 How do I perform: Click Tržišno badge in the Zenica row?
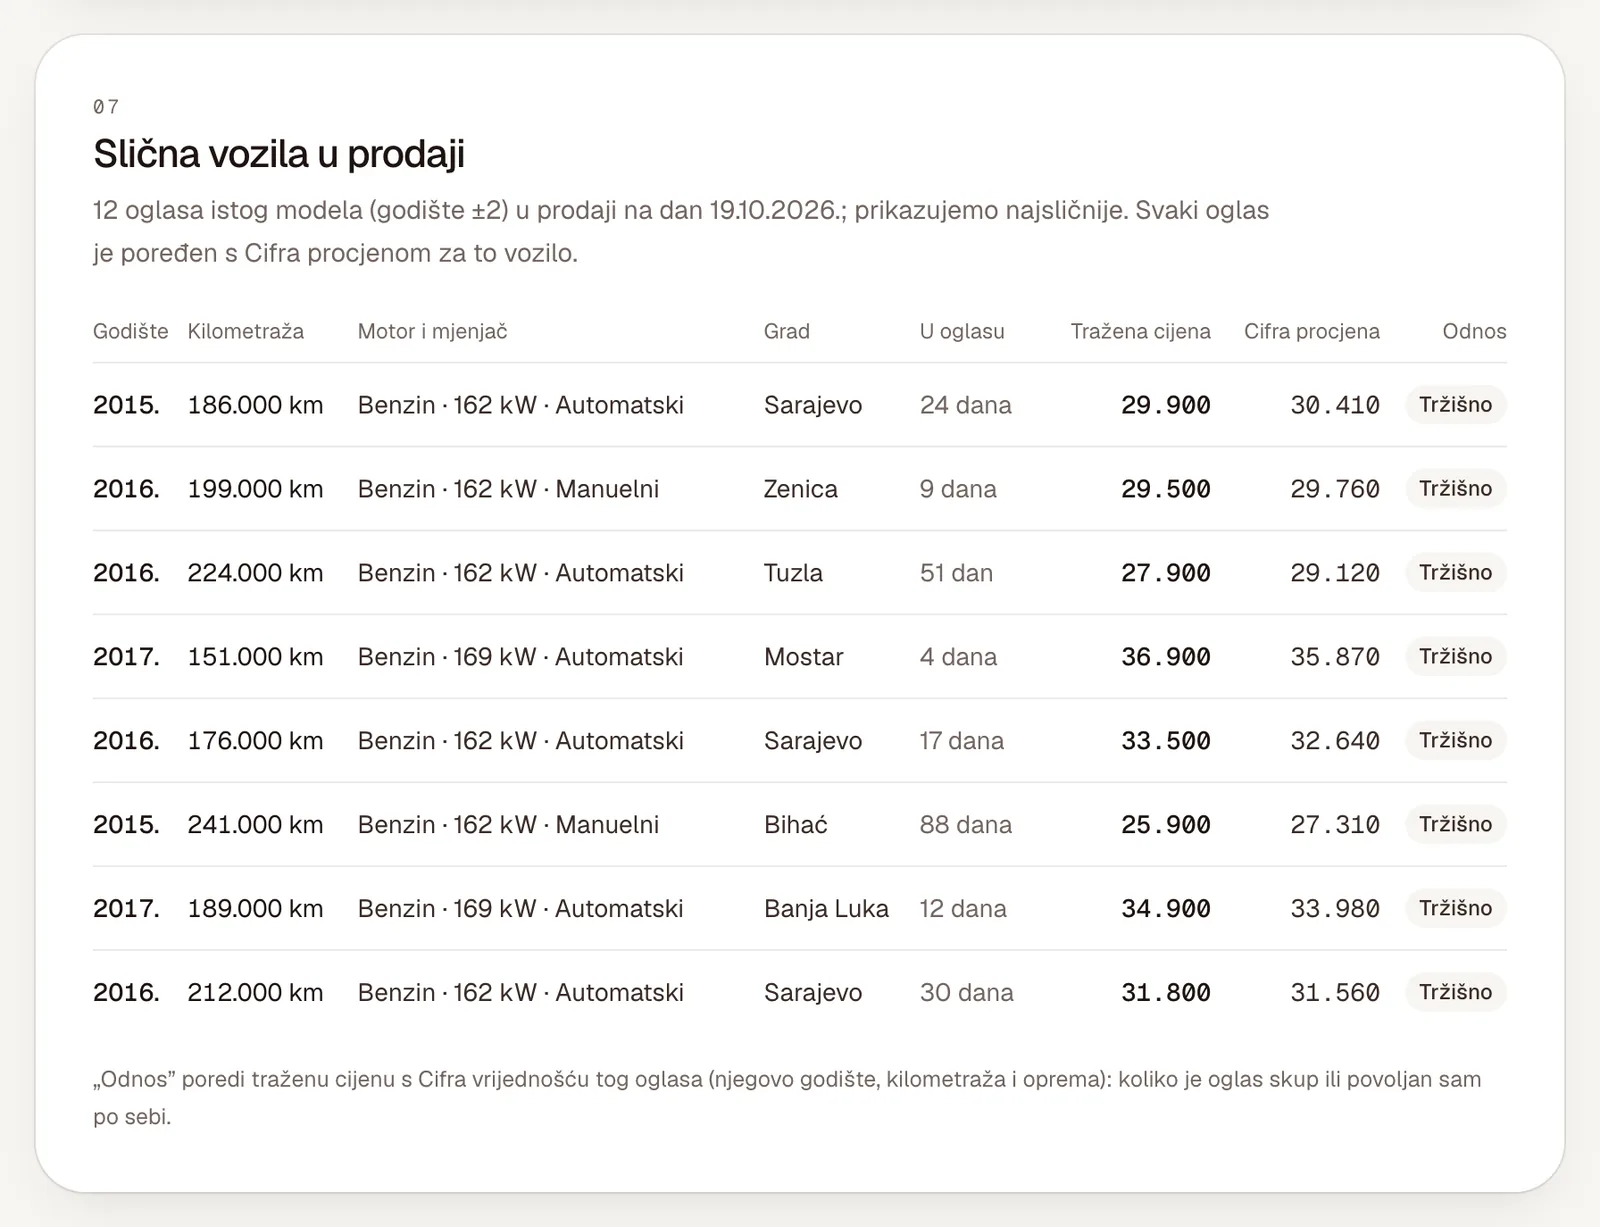1456,489
